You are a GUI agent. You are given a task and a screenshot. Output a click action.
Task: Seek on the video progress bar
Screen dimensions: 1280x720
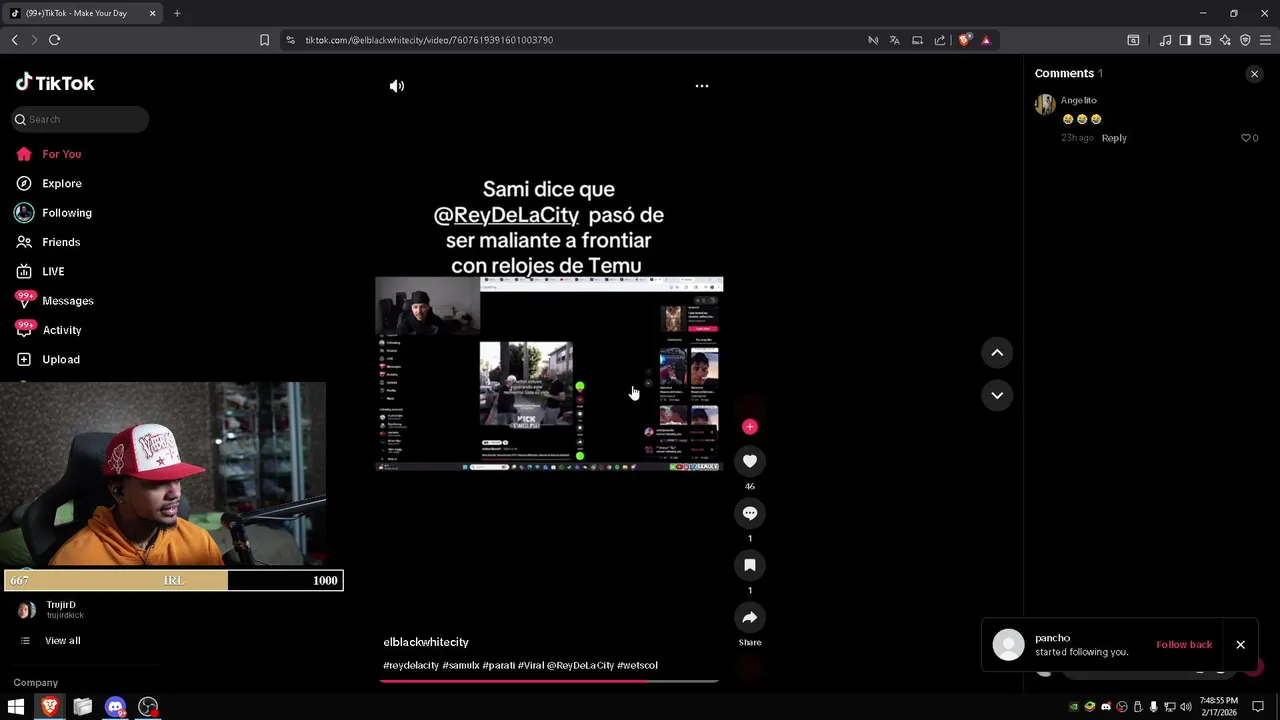click(x=549, y=681)
